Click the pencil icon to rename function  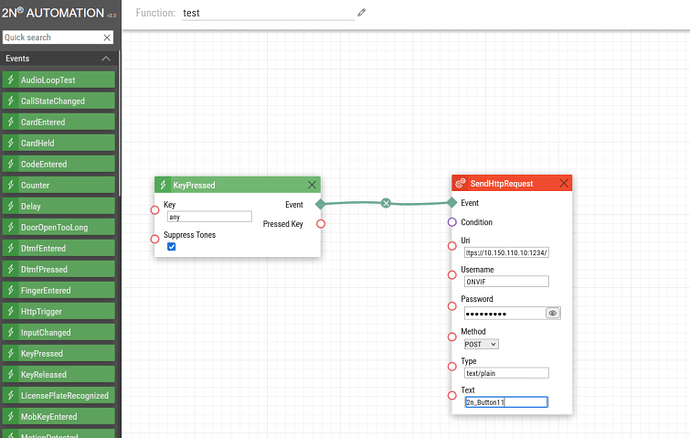[x=362, y=13]
